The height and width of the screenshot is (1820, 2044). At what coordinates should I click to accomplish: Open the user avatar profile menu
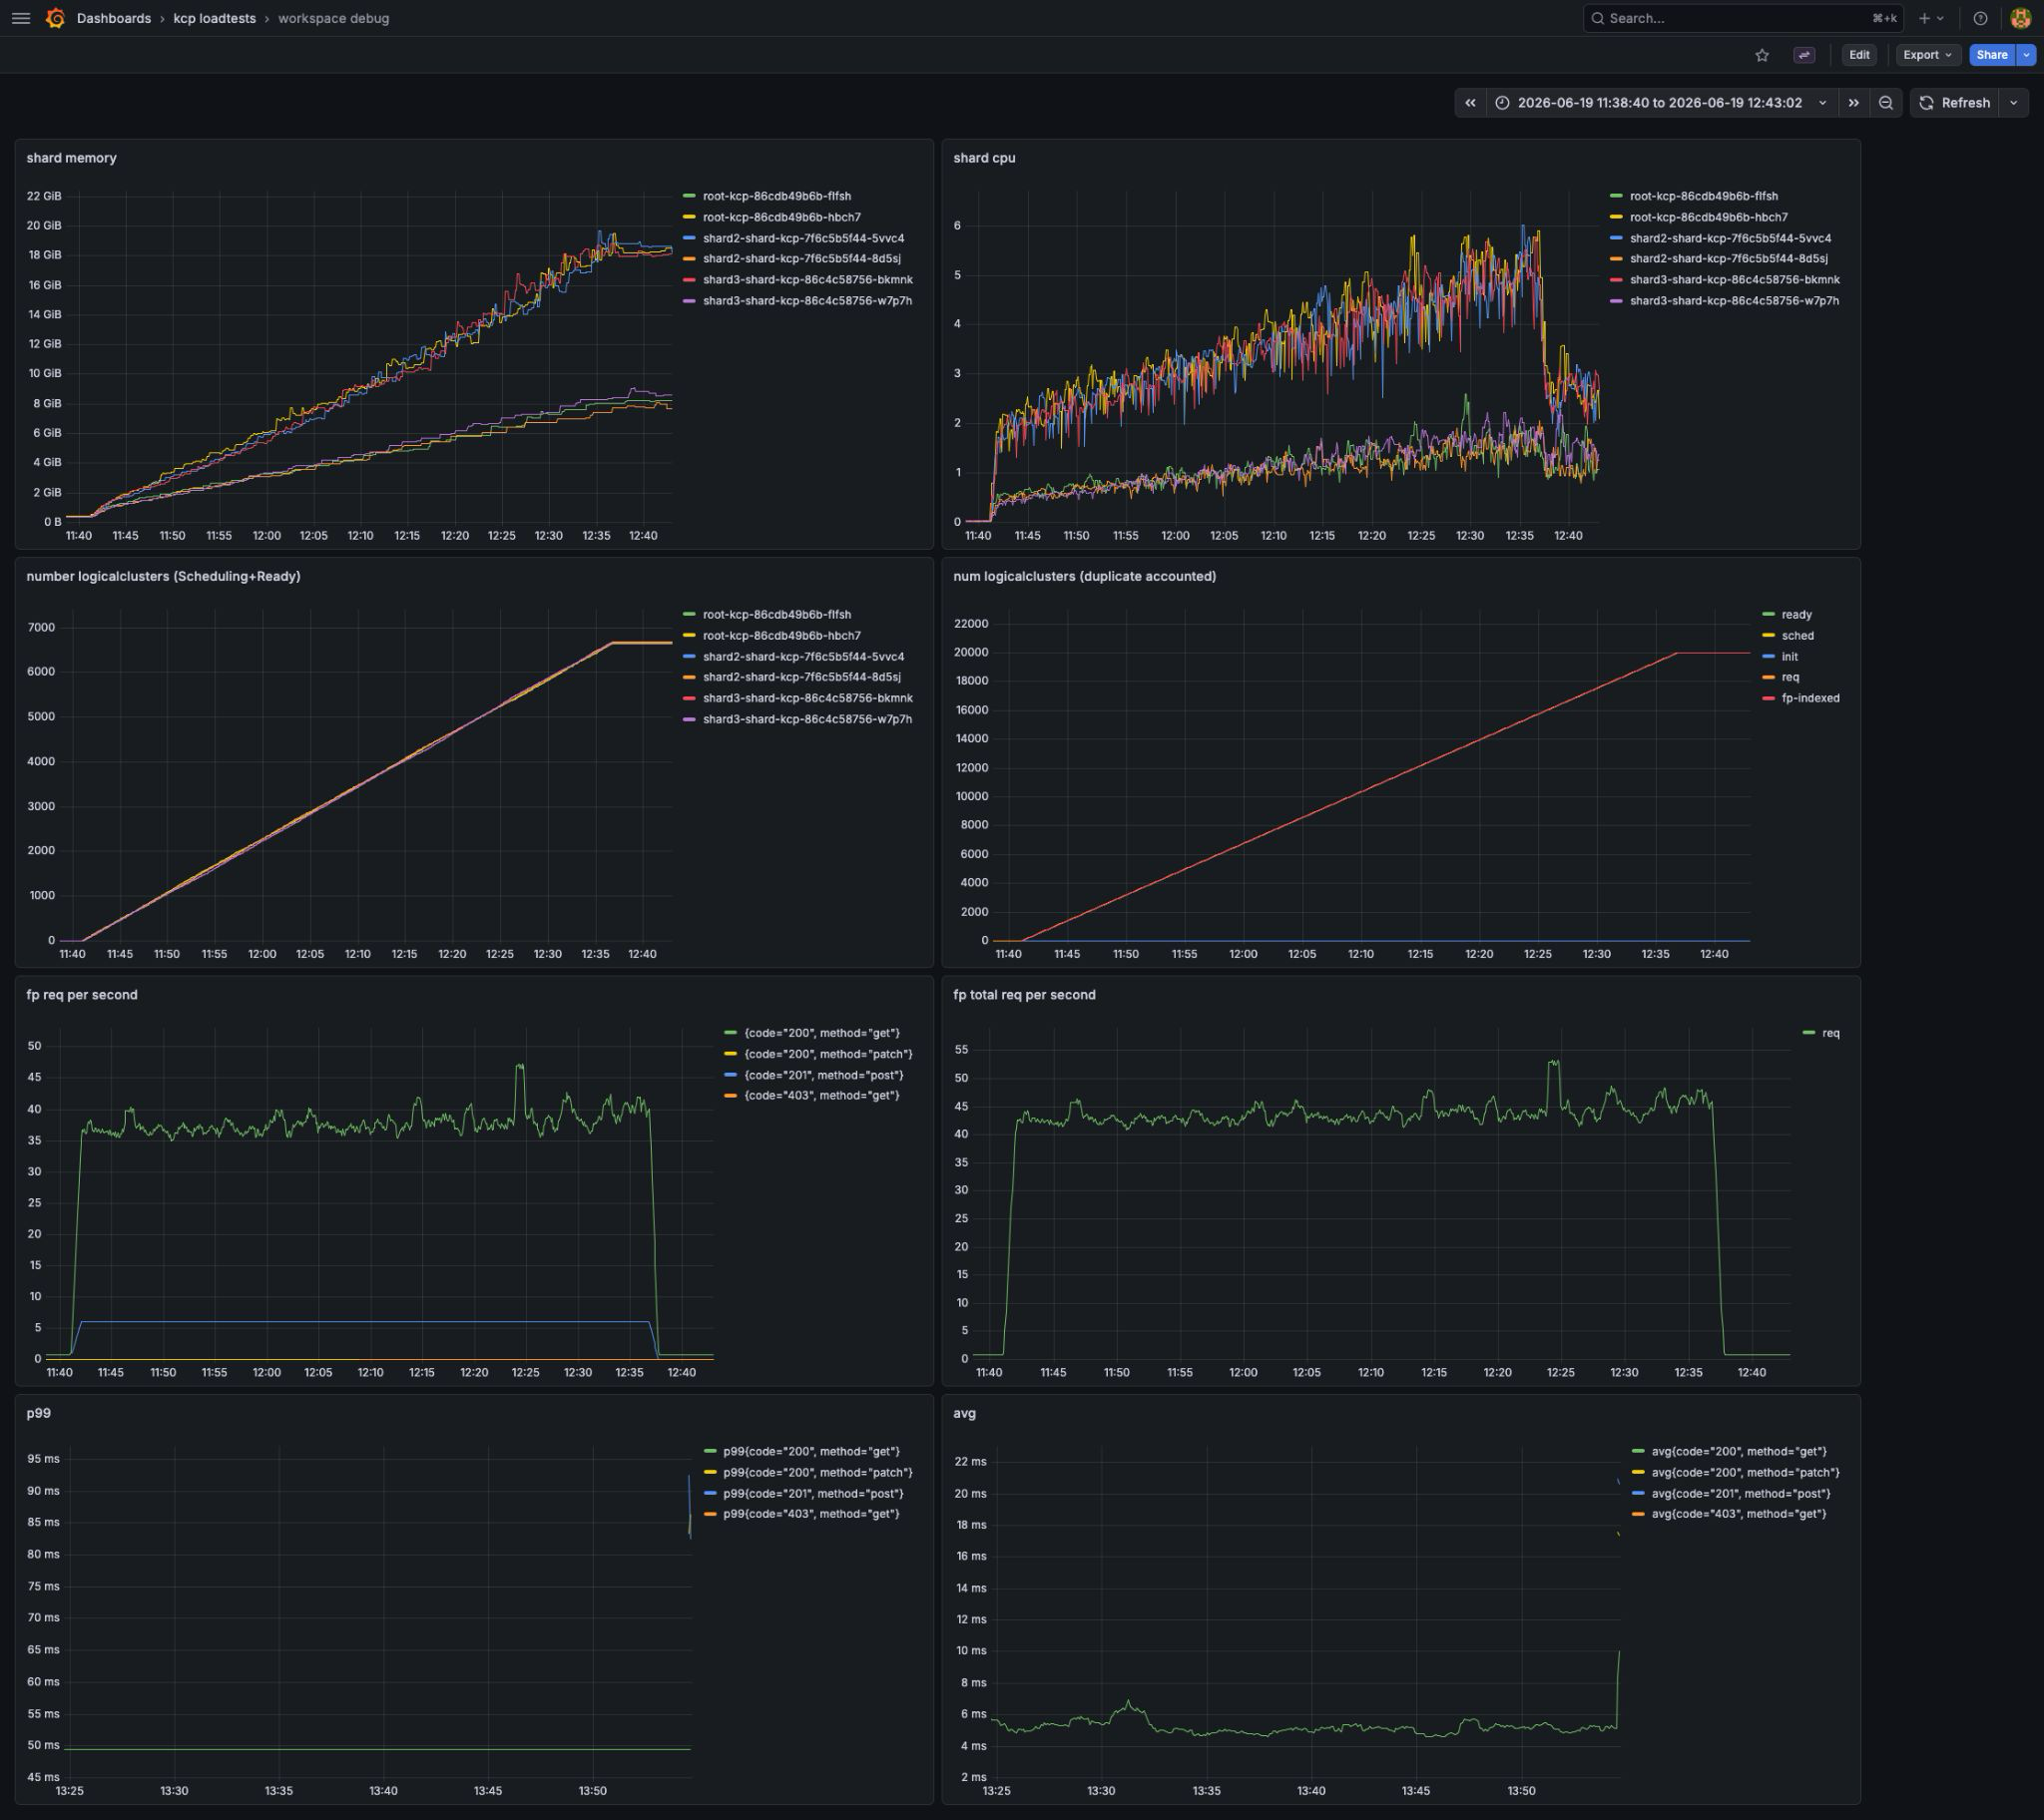(2020, 18)
